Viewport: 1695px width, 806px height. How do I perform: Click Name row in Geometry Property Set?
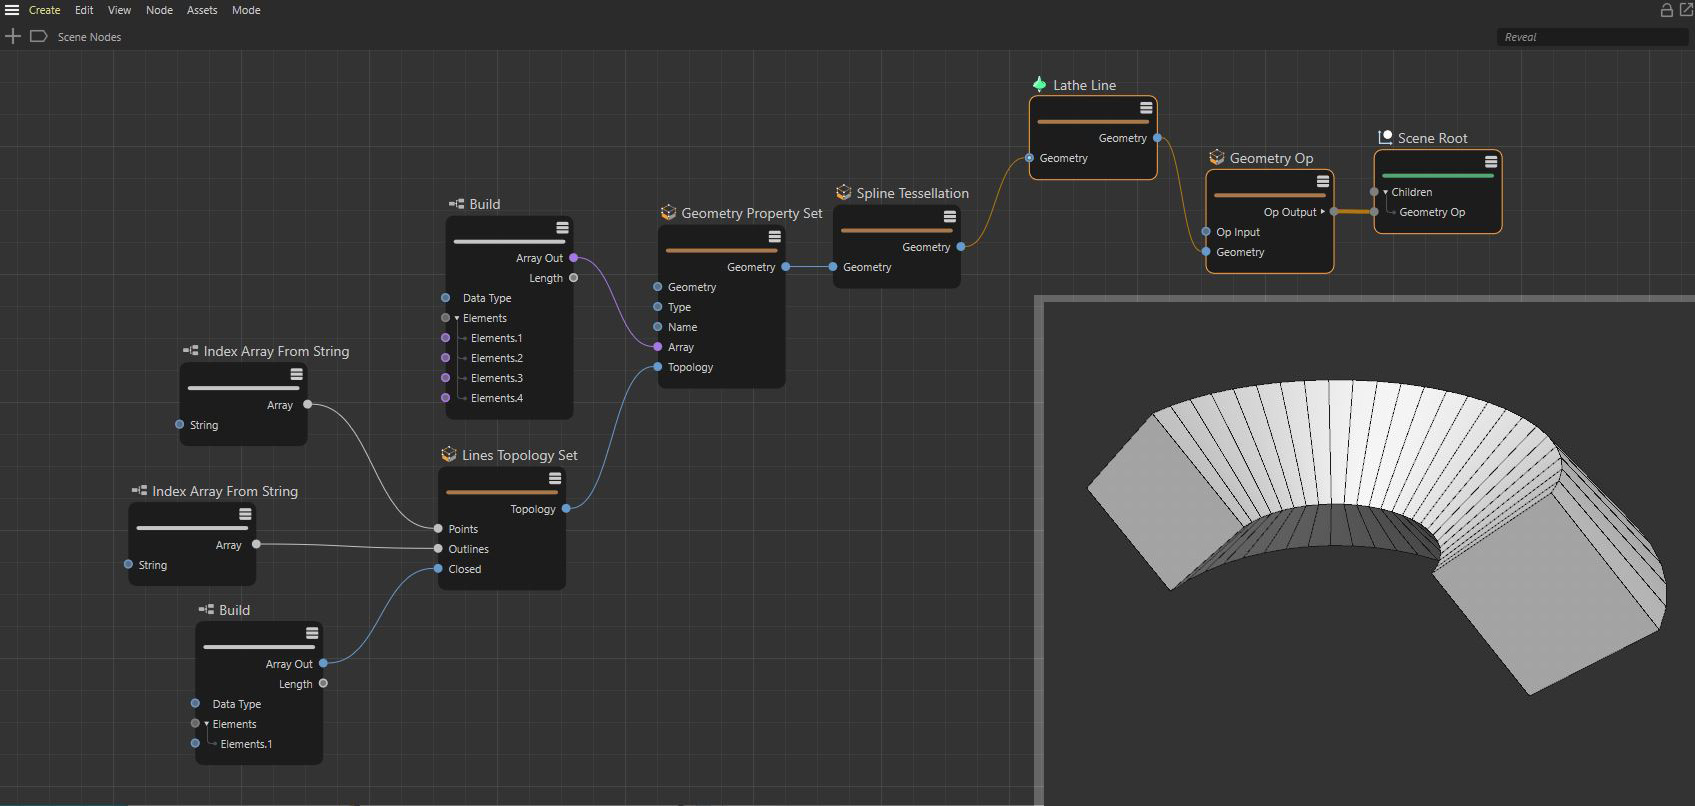click(x=683, y=327)
